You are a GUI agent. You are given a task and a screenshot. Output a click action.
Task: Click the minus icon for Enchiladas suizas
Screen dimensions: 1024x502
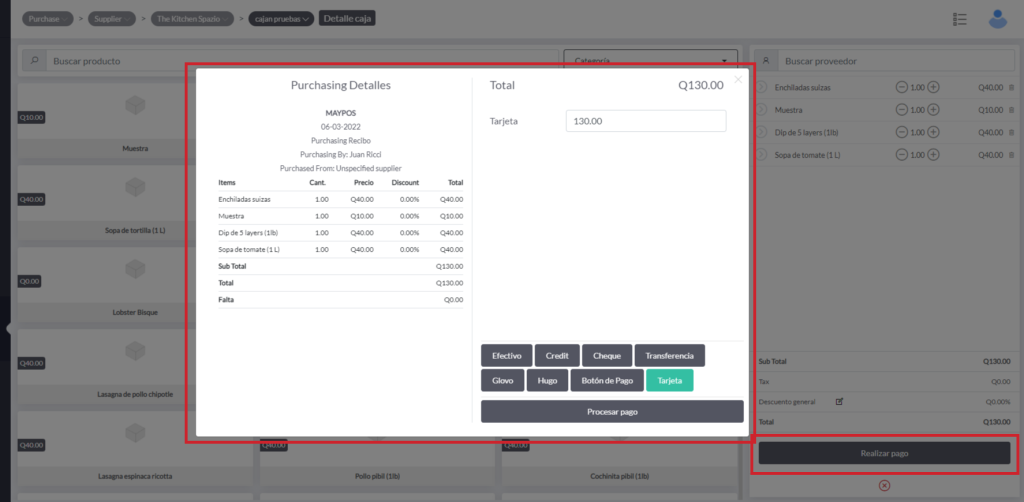[x=902, y=87]
